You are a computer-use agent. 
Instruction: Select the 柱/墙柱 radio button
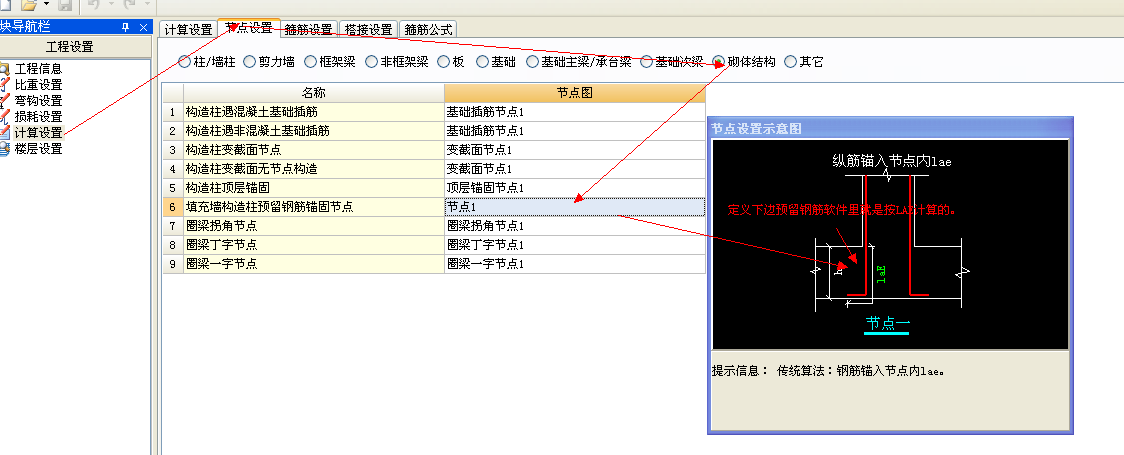tap(184, 62)
